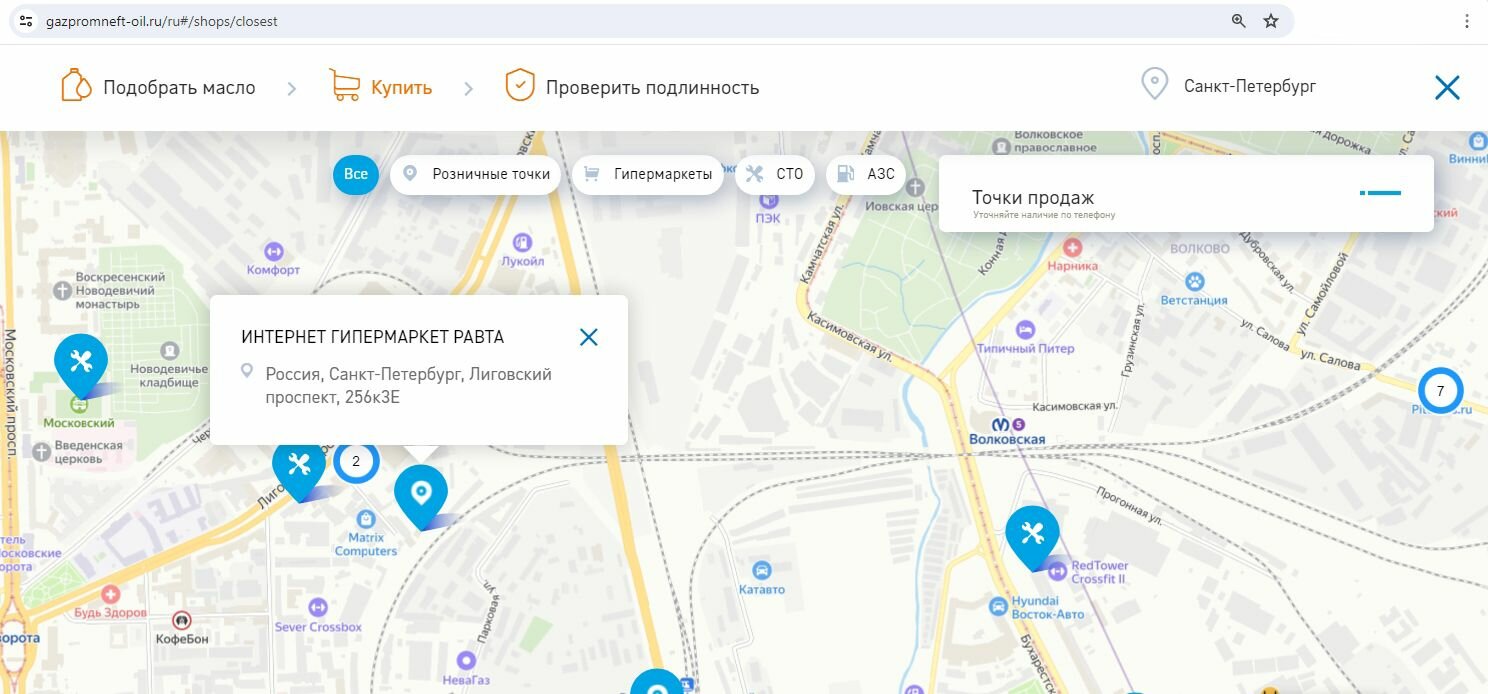1488x694 pixels.
Task: Click the location pin beside Санкт-Петербург
Action: pos(1155,85)
